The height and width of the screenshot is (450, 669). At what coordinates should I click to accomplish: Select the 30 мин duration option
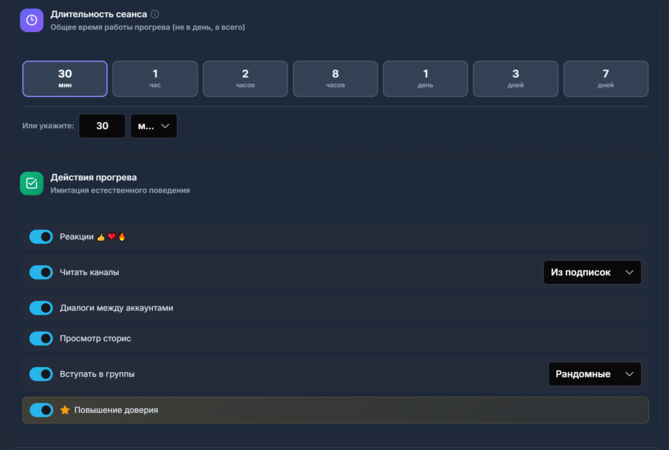click(65, 79)
